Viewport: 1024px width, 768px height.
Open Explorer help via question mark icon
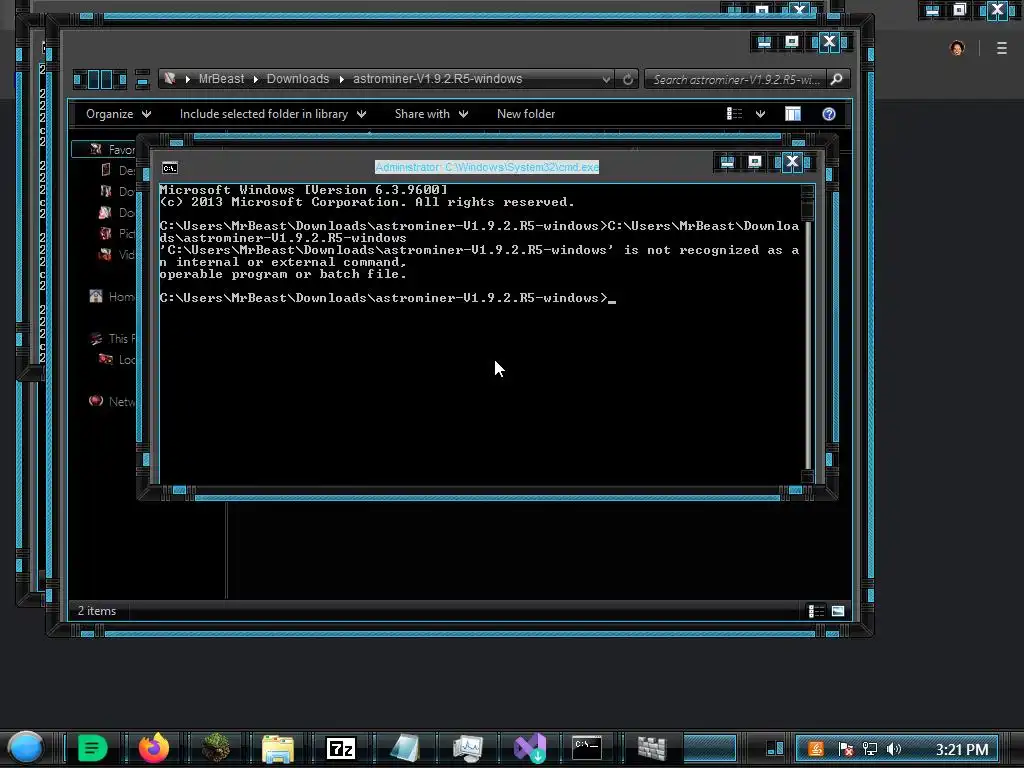[x=829, y=114]
